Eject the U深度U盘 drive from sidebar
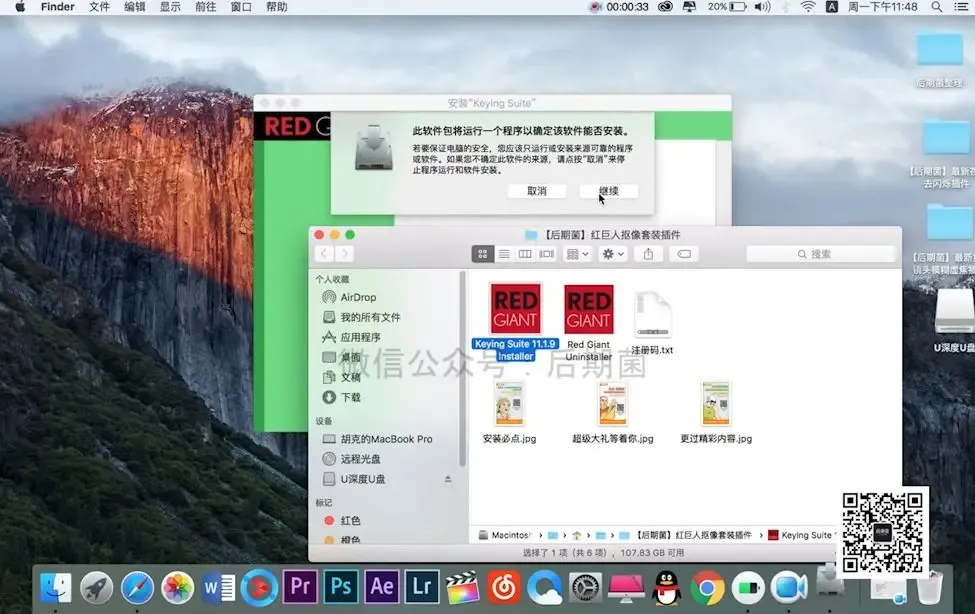The height and width of the screenshot is (614, 975). (448, 479)
